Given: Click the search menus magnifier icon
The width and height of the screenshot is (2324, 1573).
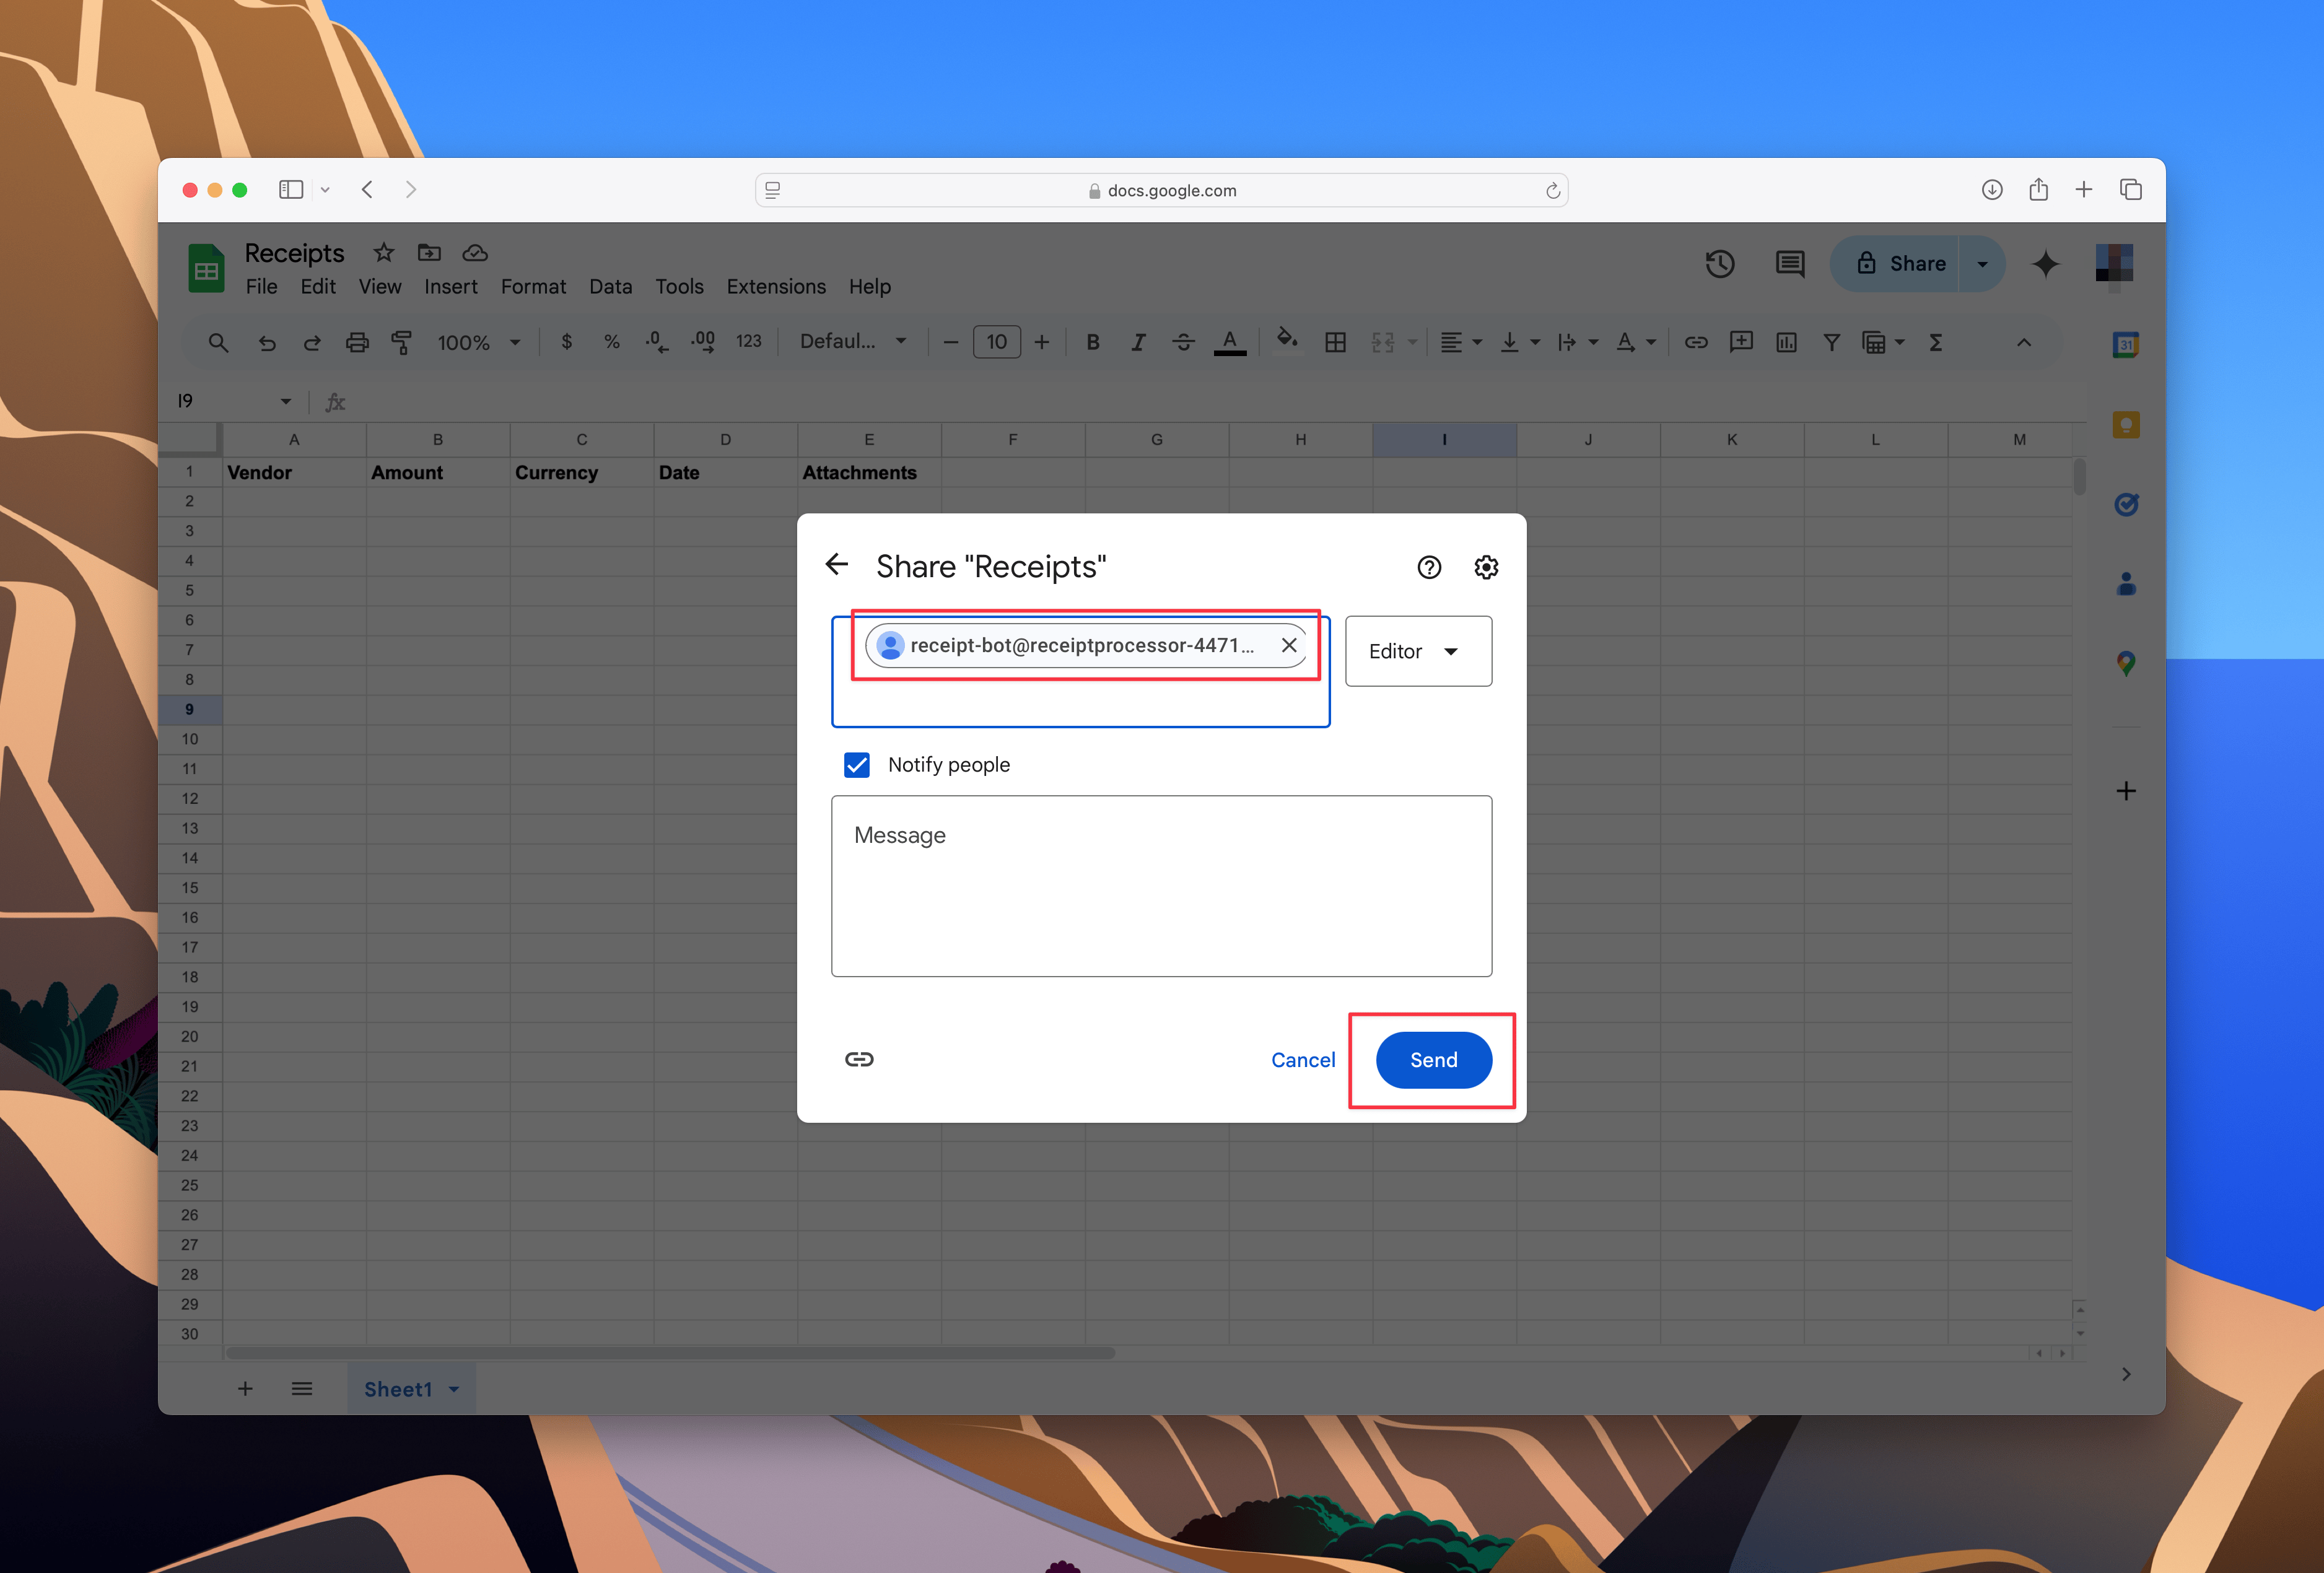Looking at the screenshot, I should [x=218, y=343].
